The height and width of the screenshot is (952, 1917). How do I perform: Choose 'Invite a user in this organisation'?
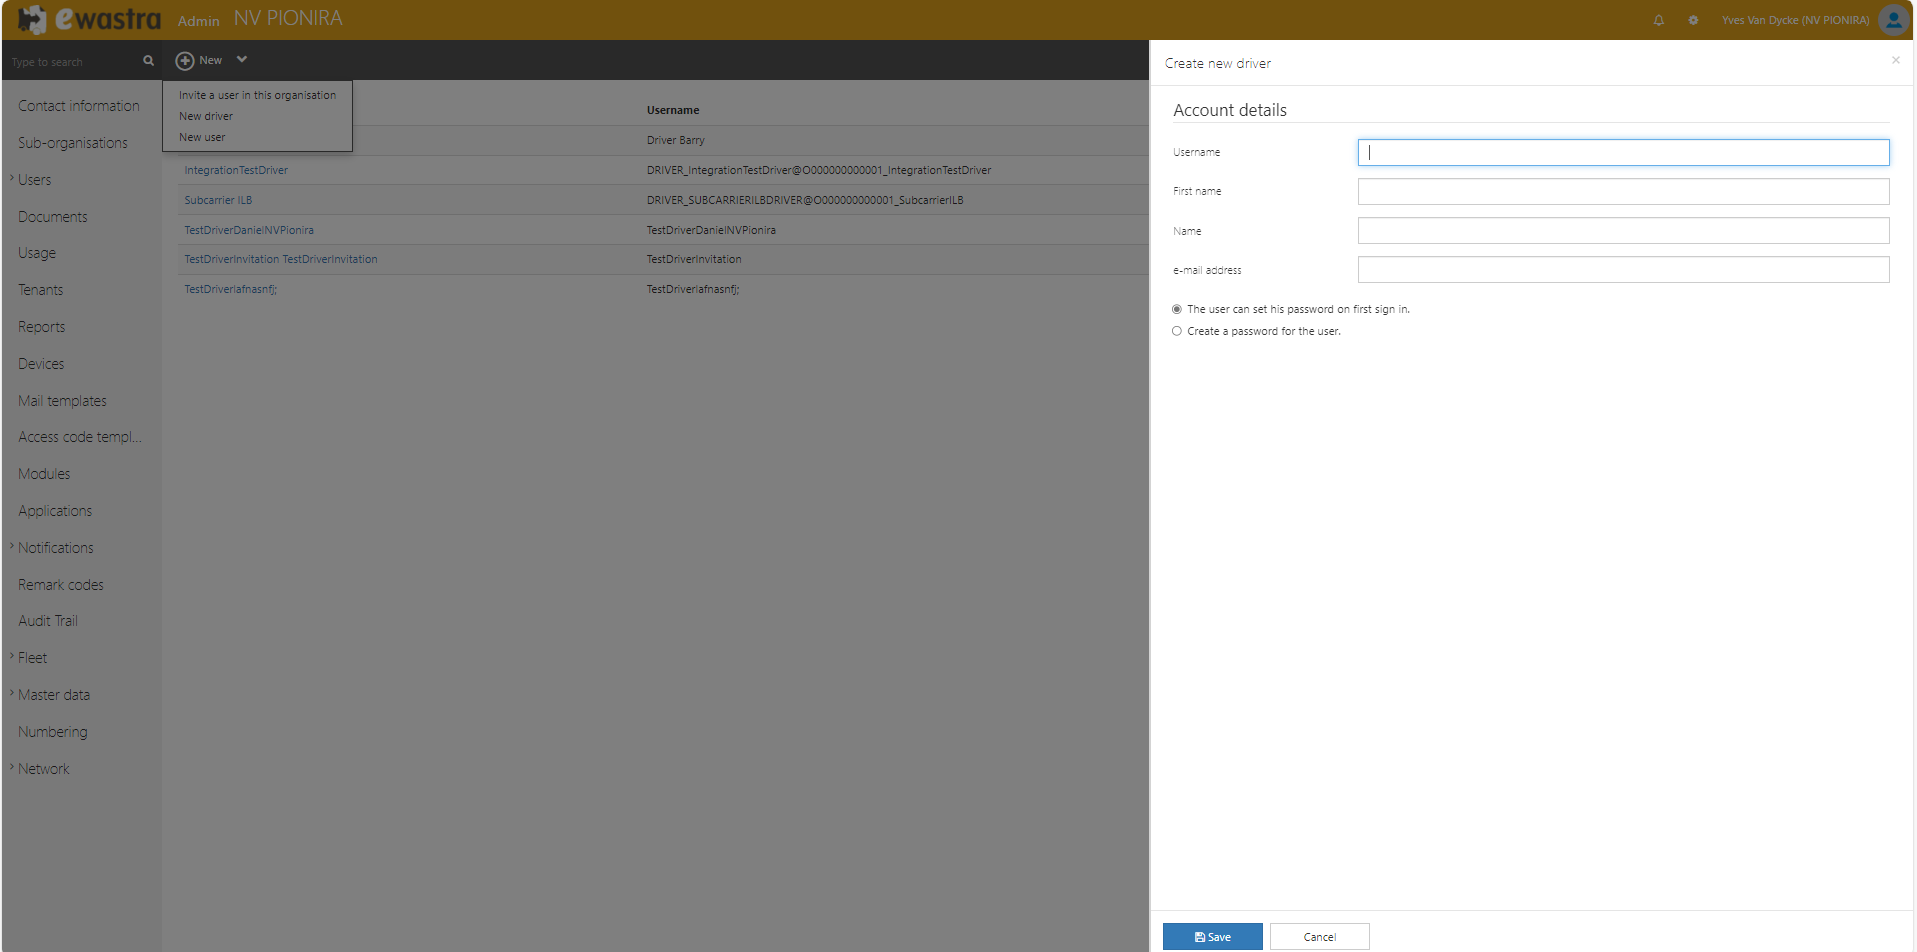(257, 95)
